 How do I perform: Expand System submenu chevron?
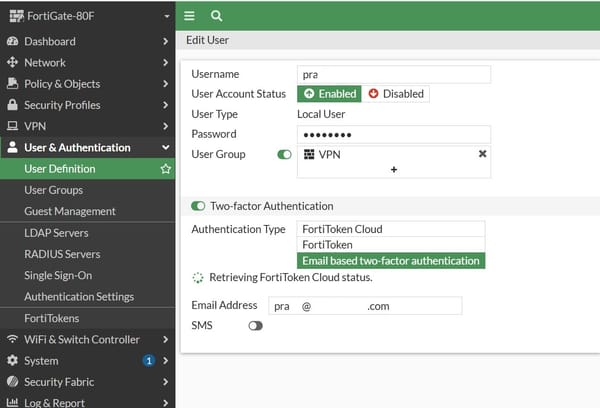(165, 361)
